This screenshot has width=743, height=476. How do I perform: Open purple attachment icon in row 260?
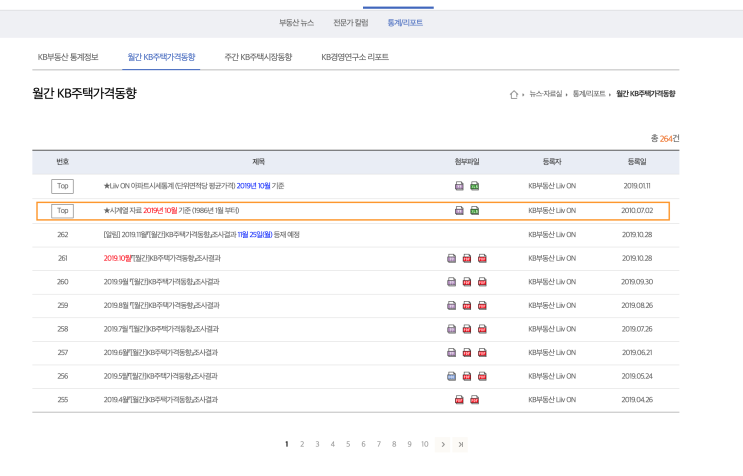[x=452, y=282]
